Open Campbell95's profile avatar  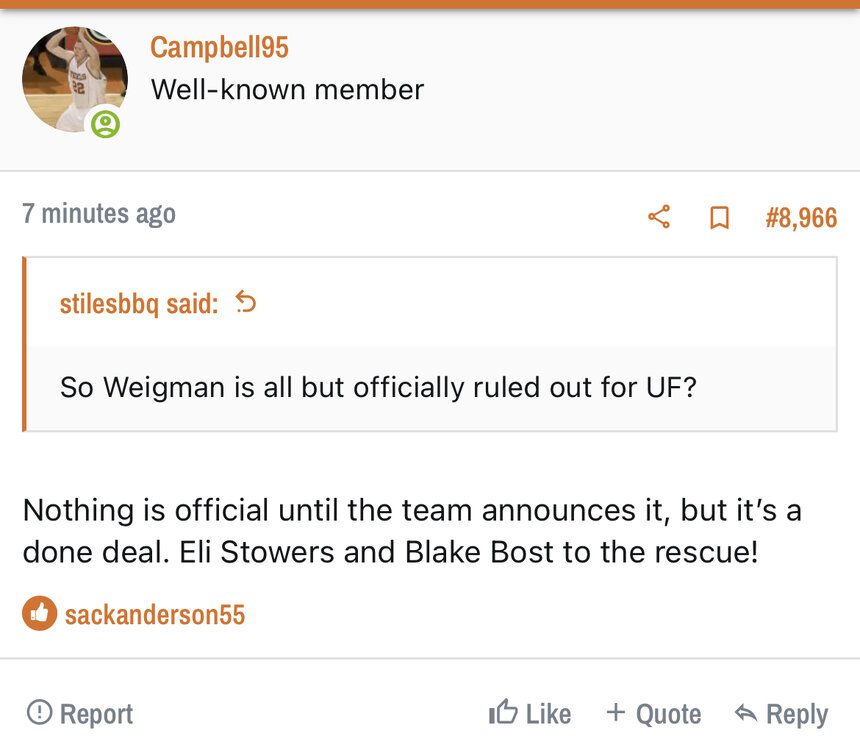(x=74, y=80)
